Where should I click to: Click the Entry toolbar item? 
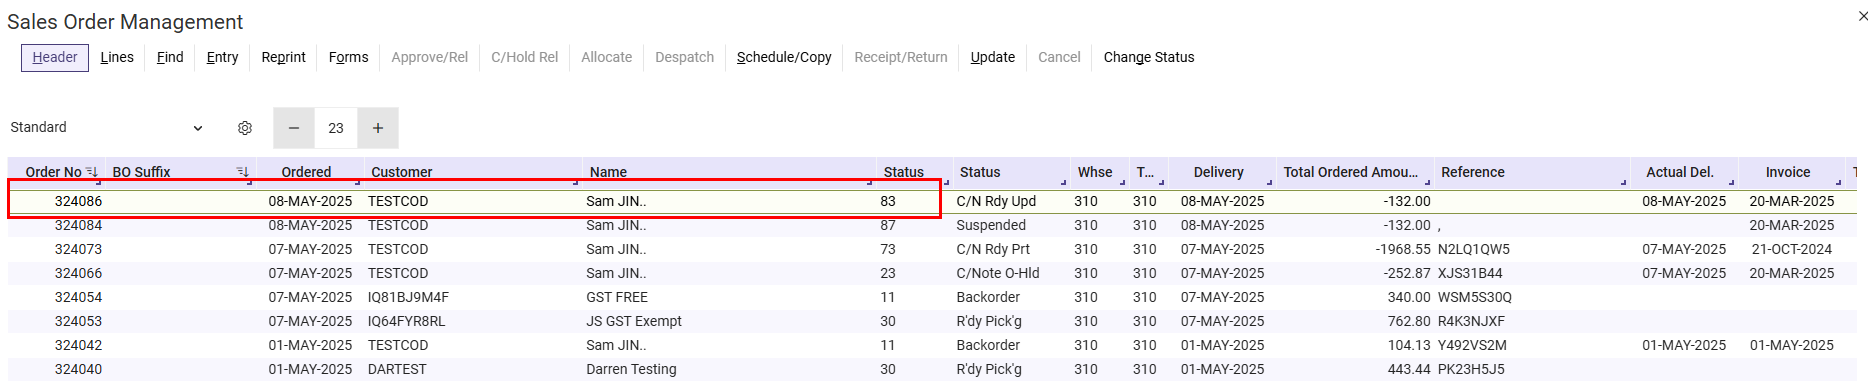(x=222, y=57)
